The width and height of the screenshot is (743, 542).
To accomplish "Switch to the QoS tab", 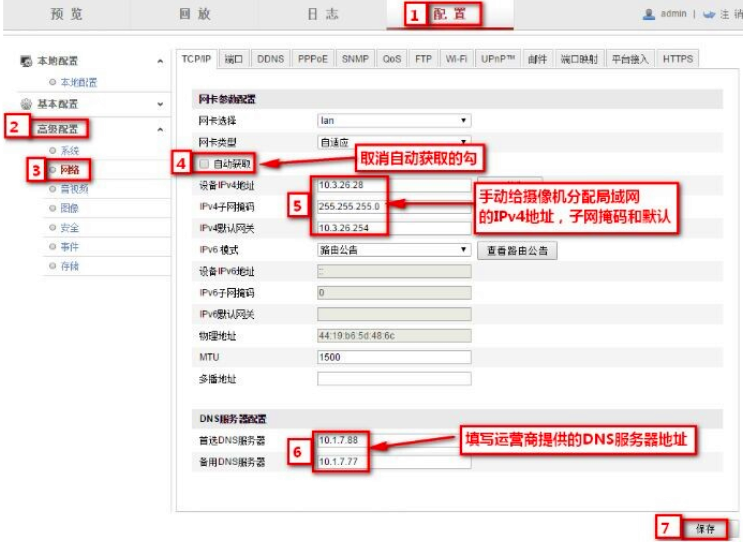I will tap(392, 59).
